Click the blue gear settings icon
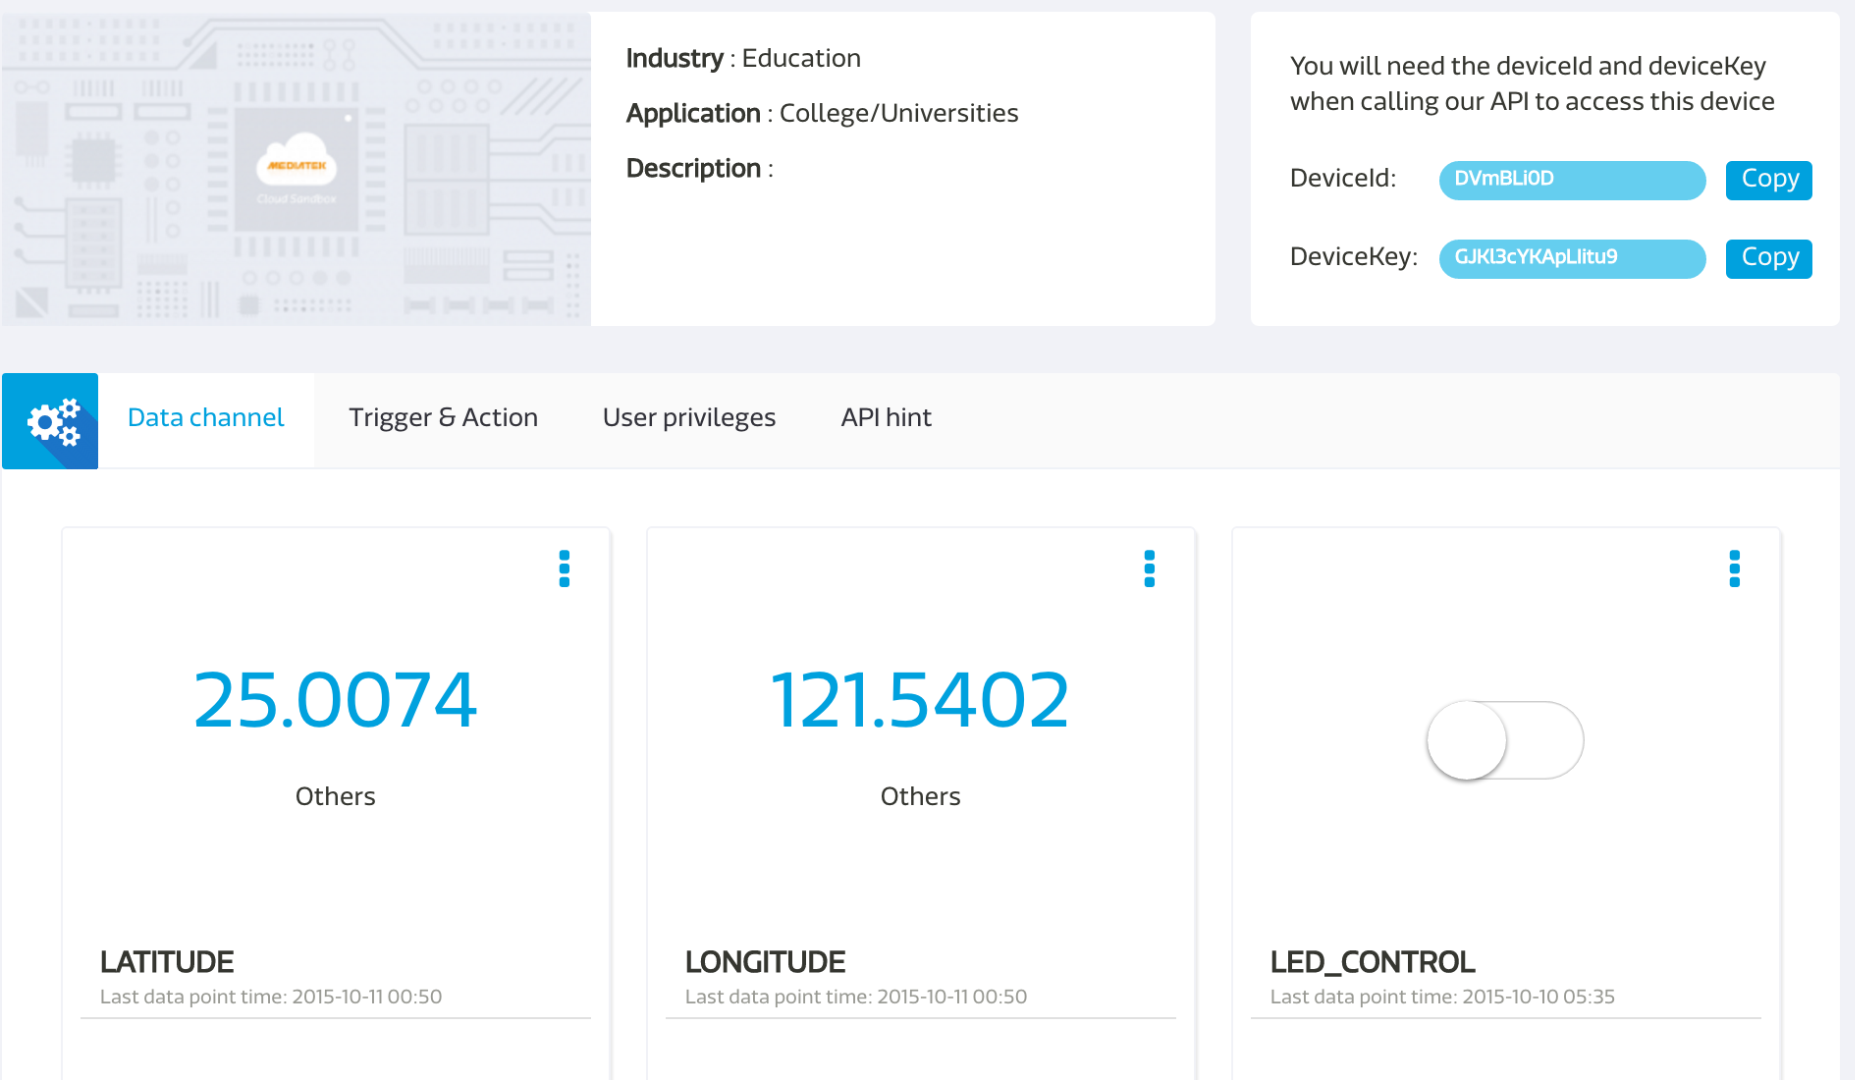The height and width of the screenshot is (1080, 1855). [x=50, y=420]
